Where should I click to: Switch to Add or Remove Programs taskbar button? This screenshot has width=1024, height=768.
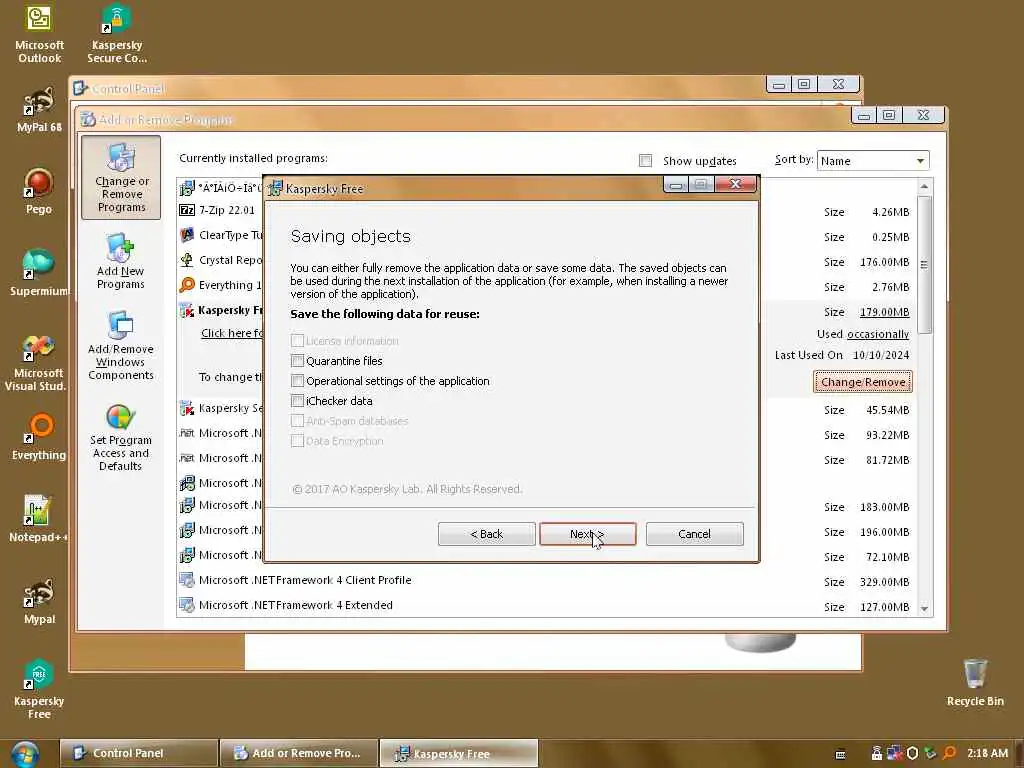(x=299, y=753)
